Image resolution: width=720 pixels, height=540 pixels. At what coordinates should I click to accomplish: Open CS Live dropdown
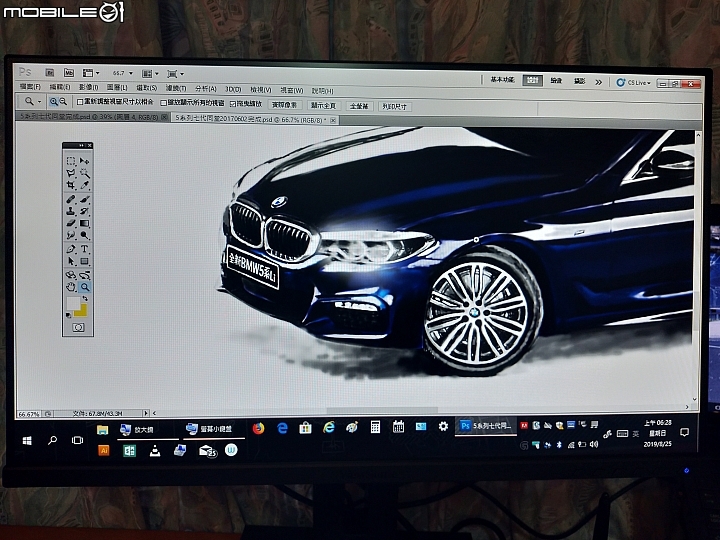tap(633, 83)
